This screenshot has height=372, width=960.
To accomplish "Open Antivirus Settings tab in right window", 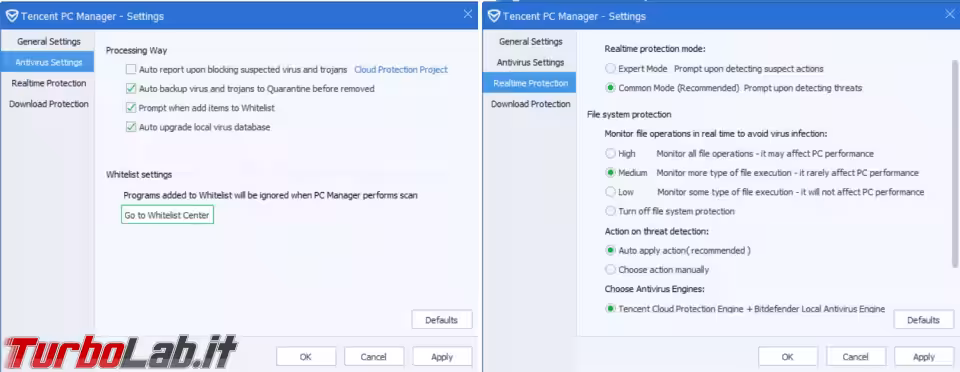I will [x=530, y=62].
